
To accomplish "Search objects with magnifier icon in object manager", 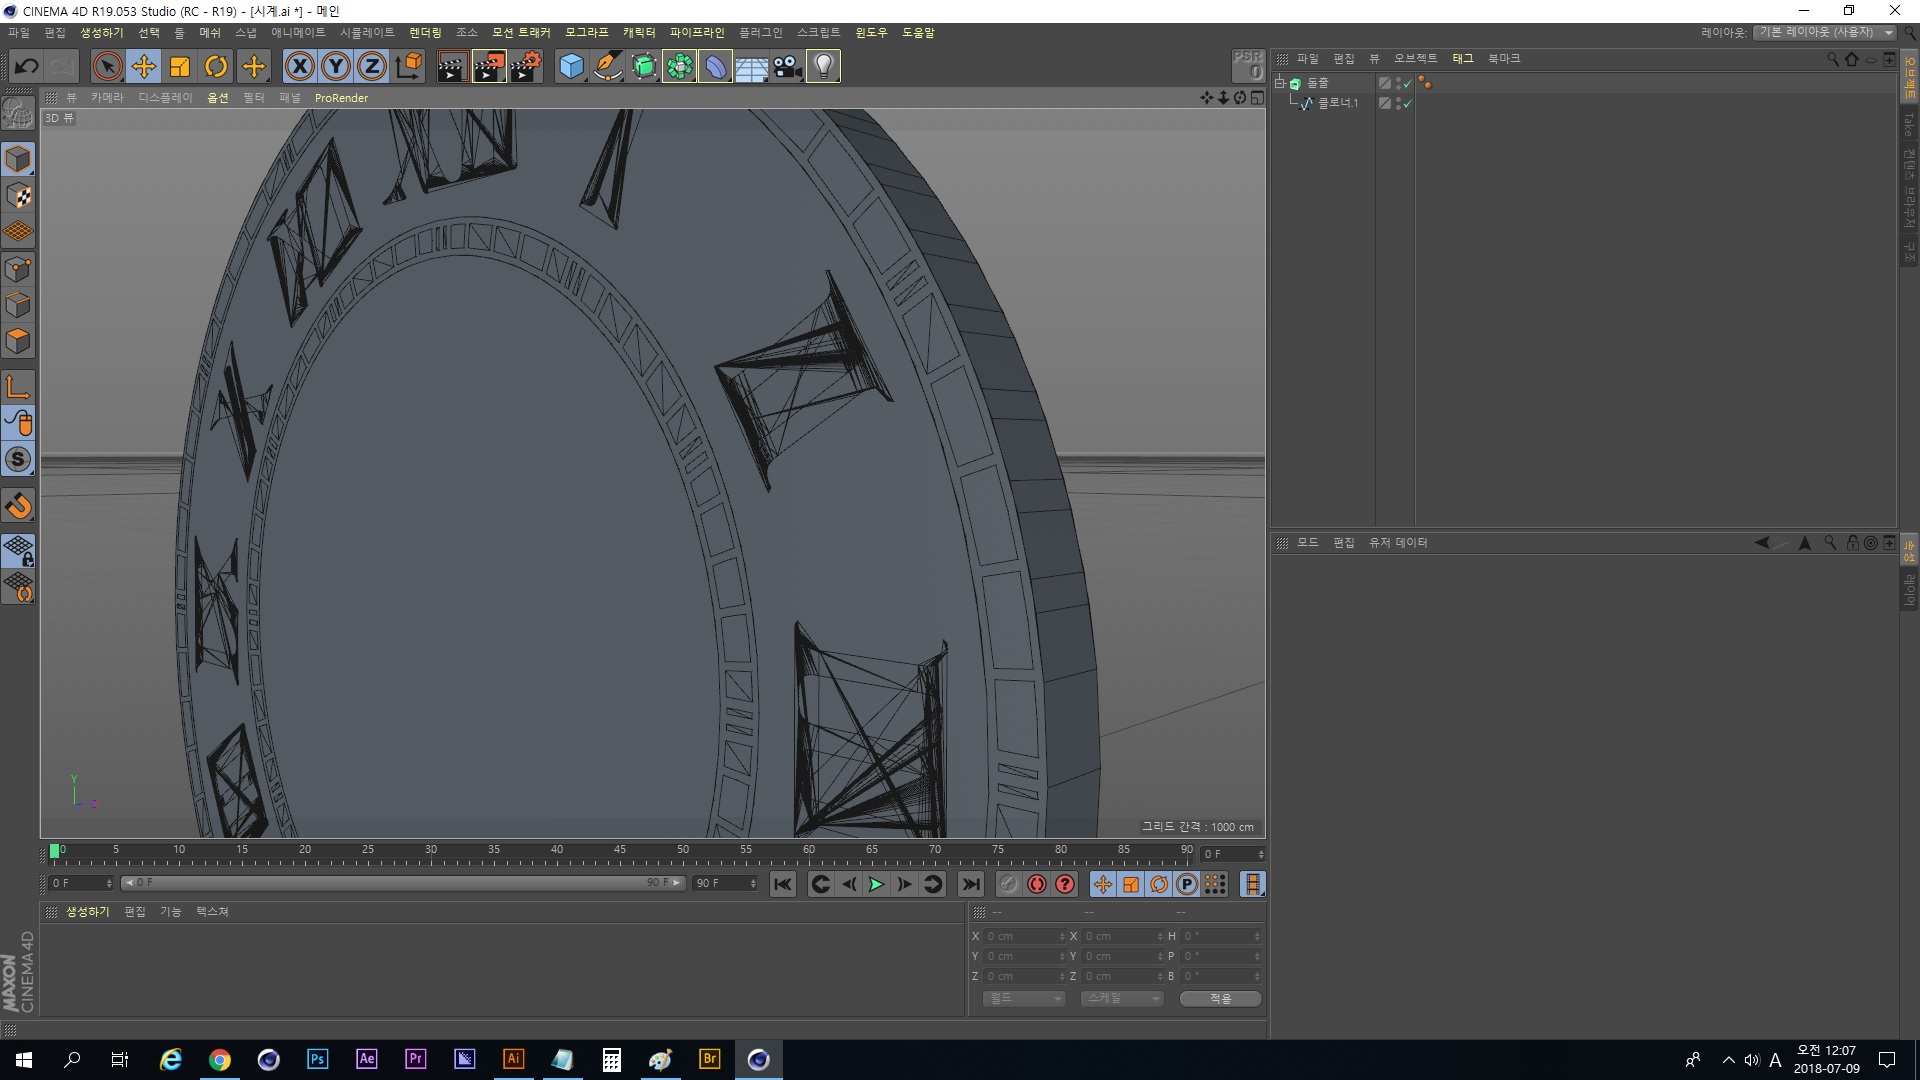I will coord(1833,59).
